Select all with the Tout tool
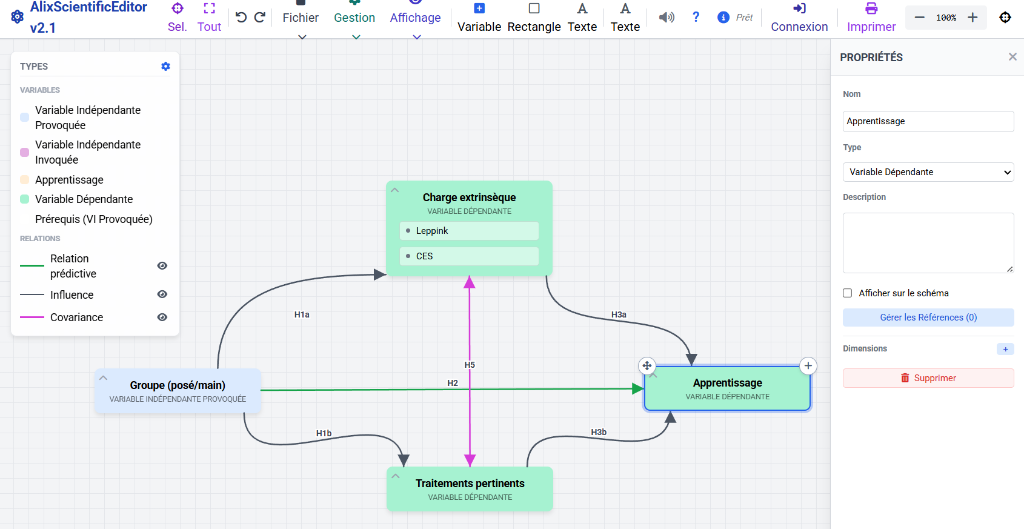The width and height of the screenshot is (1024, 529). point(209,18)
